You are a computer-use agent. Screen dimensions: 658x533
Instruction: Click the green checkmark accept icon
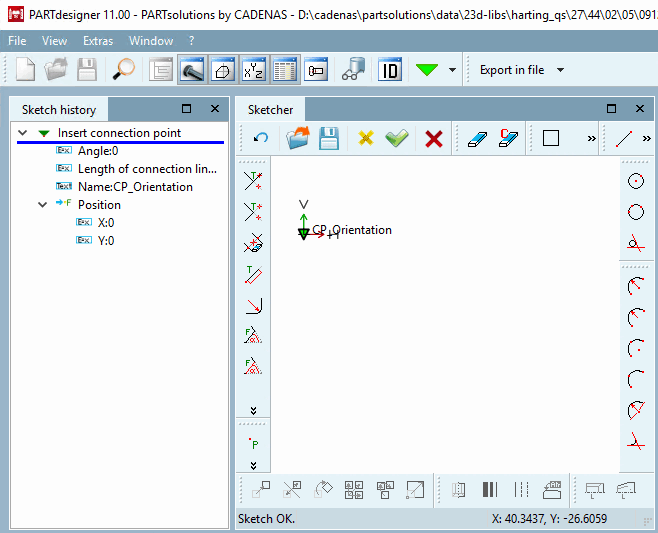397,138
